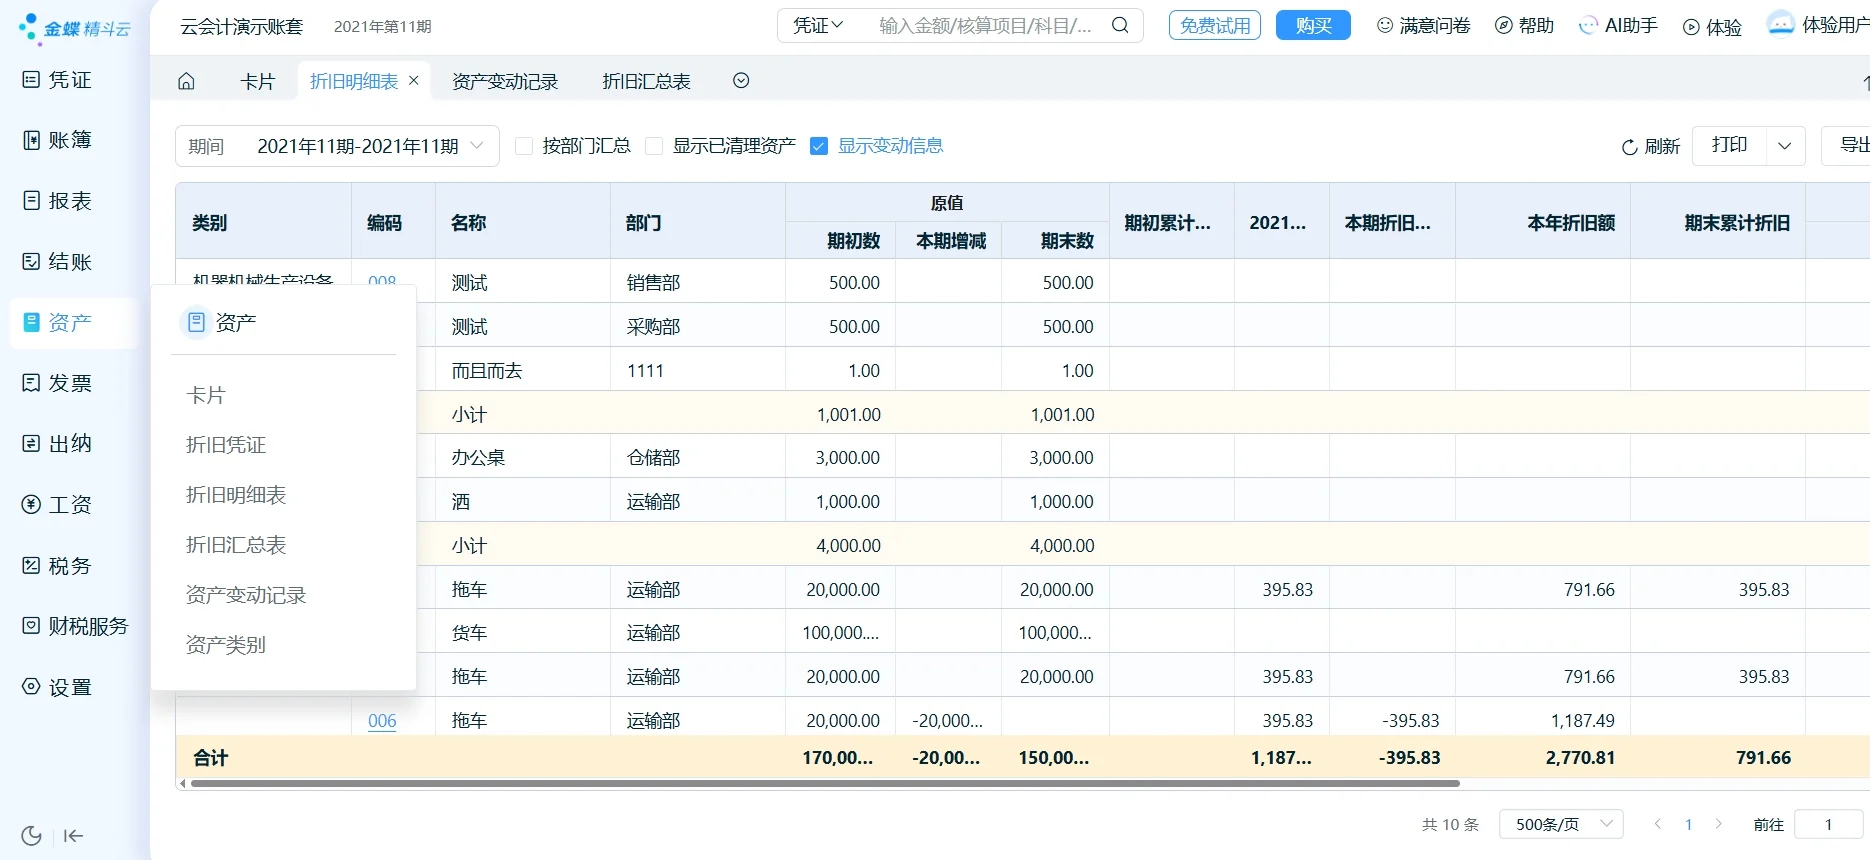Expand the 打印 options arrow
This screenshot has width=1870, height=860.
point(1785,146)
